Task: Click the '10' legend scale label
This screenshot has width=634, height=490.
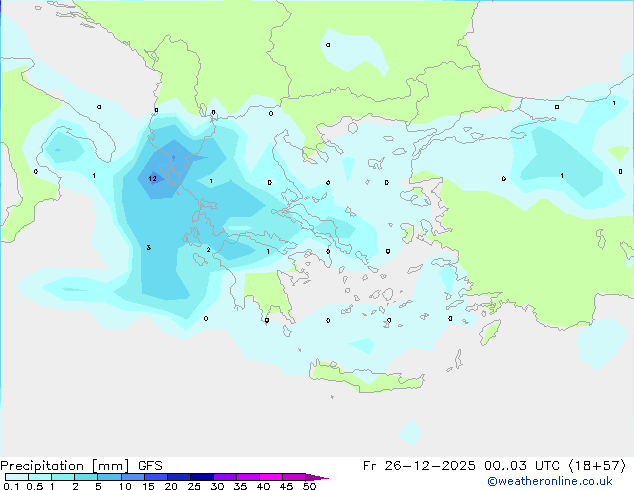Action: click(125, 486)
